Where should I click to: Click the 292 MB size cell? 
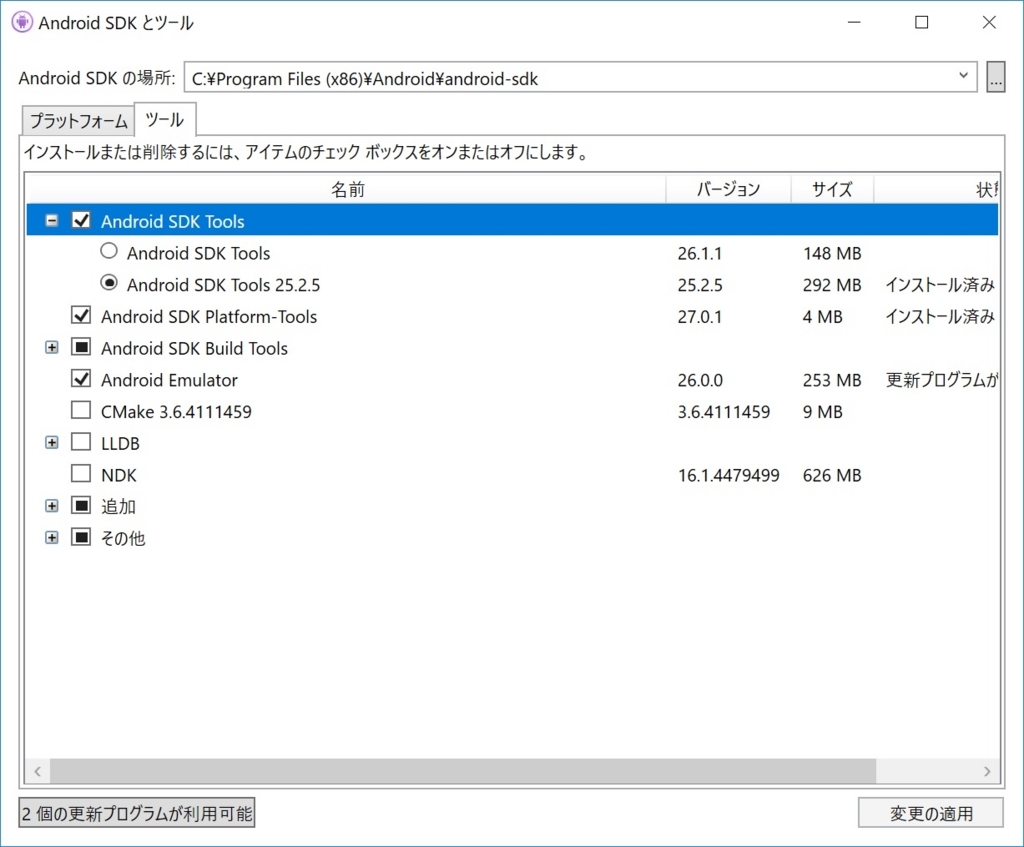832,285
